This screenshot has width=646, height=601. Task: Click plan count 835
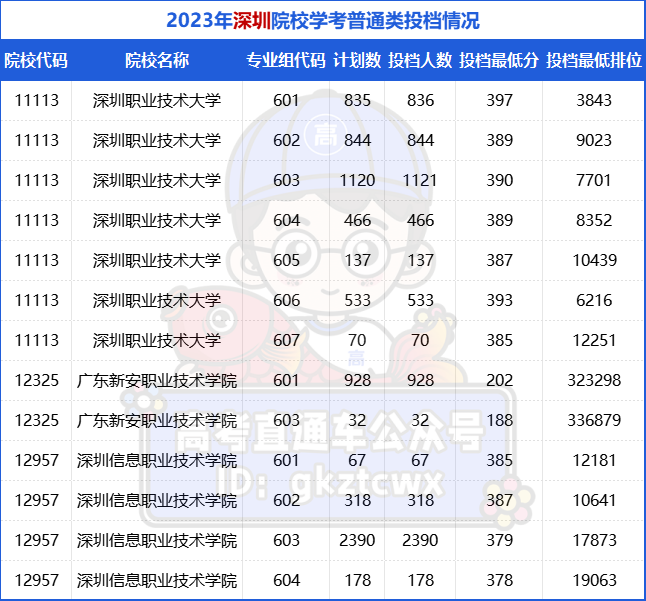point(357,100)
